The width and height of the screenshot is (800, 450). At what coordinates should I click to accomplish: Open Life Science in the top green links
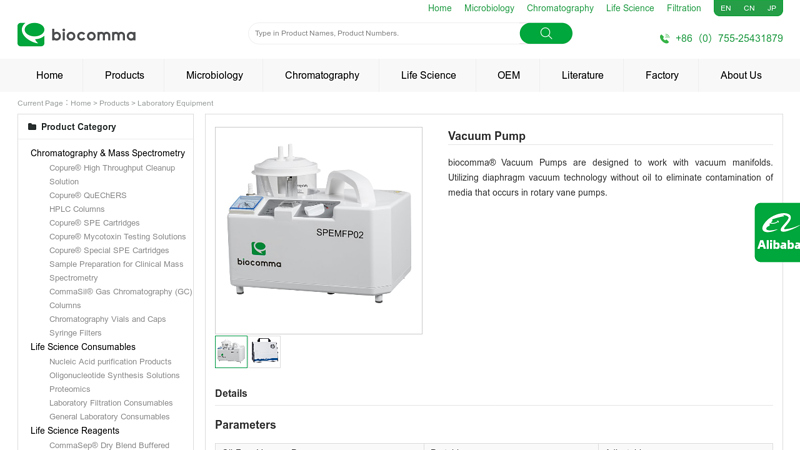(630, 8)
